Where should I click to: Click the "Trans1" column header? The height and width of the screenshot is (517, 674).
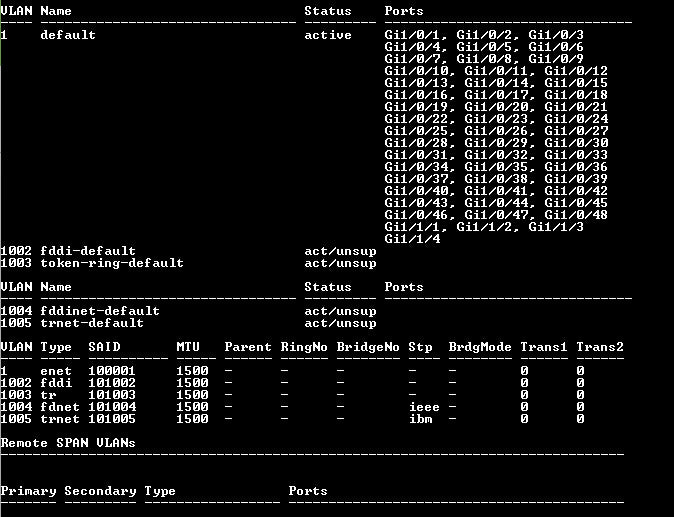[x=544, y=347]
